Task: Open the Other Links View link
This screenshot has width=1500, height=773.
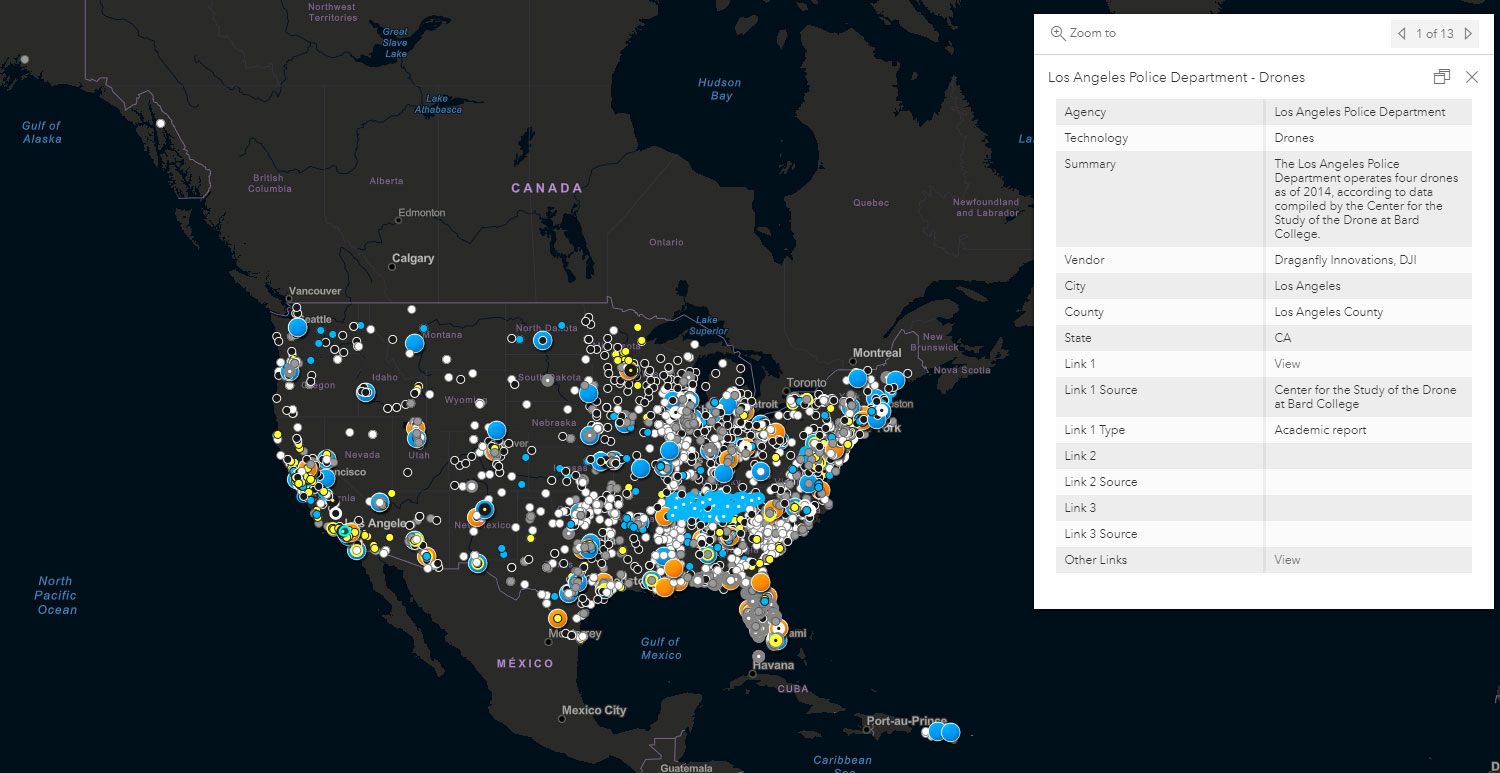Action: [1287, 560]
